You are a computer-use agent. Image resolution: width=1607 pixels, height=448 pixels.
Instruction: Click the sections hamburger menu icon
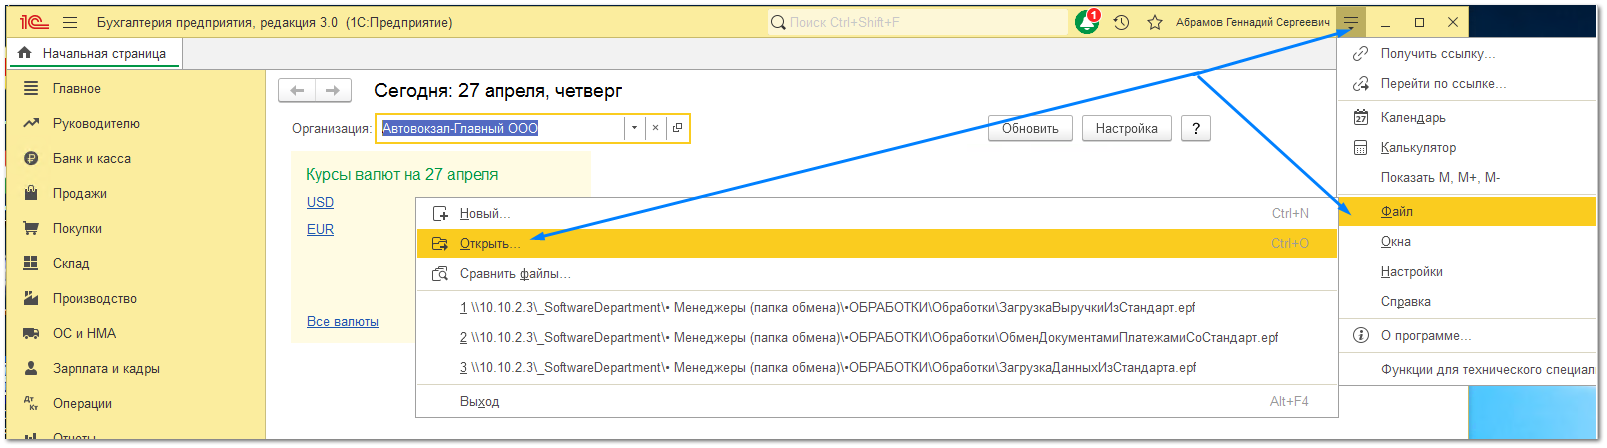[x=70, y=22]
